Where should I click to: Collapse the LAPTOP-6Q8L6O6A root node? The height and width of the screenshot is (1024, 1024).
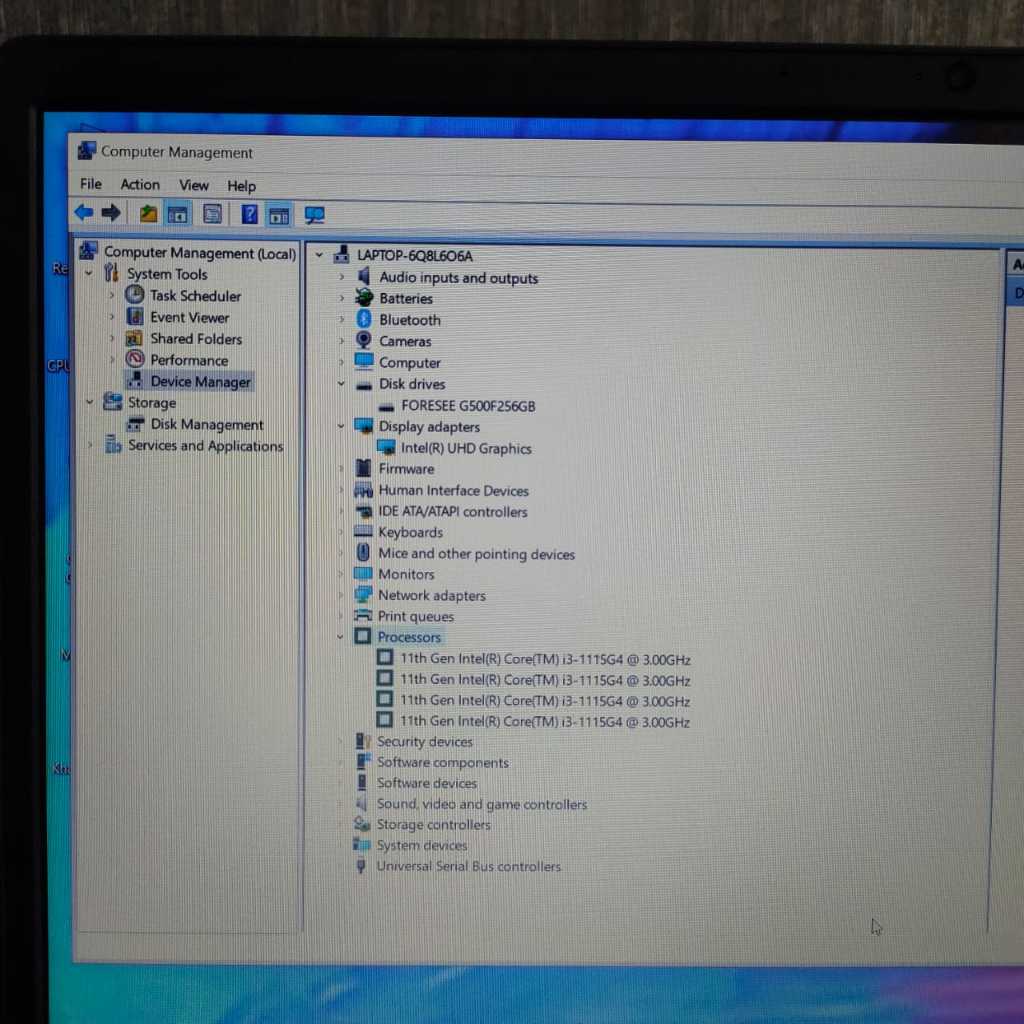click(x=319, y=255)
